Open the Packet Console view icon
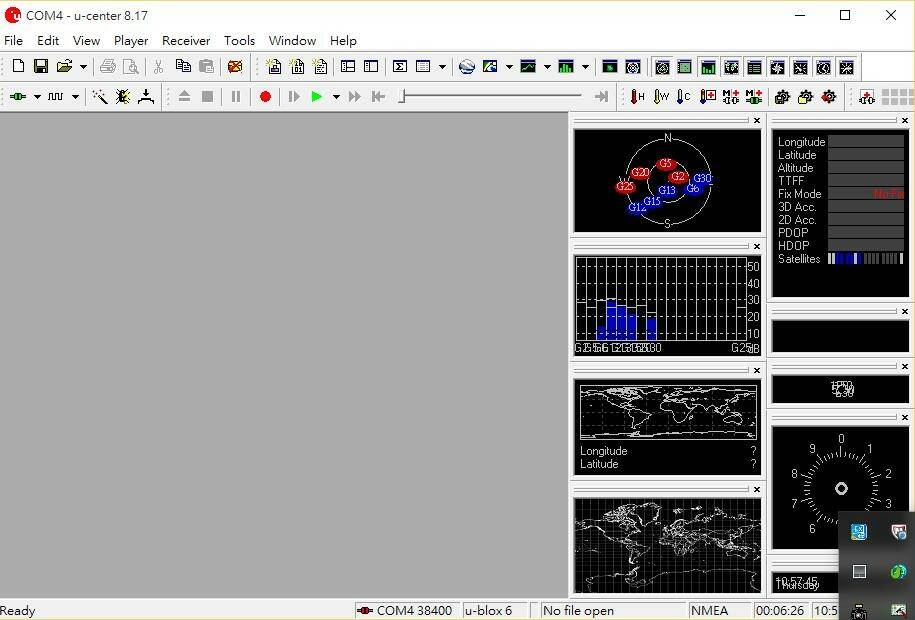 (x=274, y=67)
